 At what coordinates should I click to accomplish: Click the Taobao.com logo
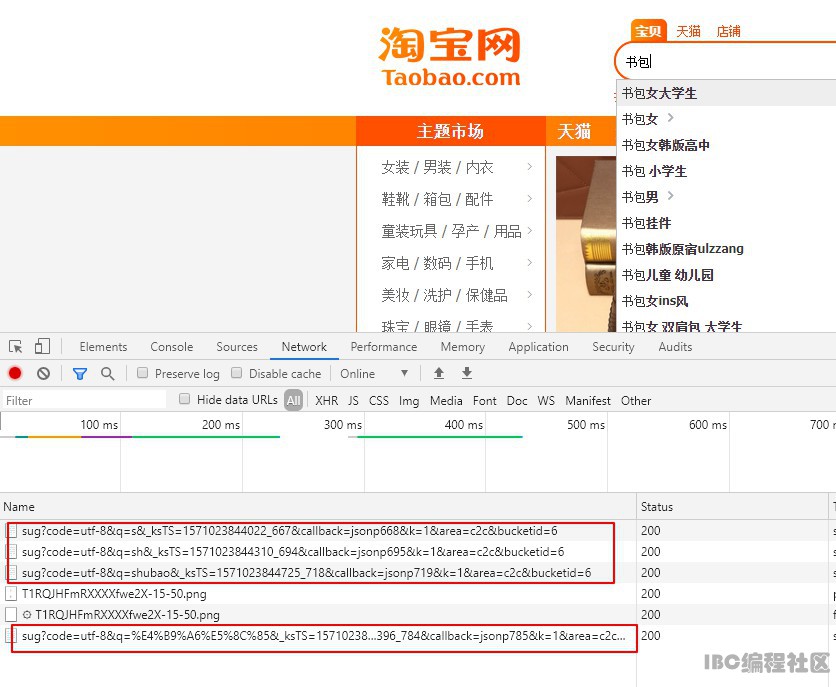point(450,56)
